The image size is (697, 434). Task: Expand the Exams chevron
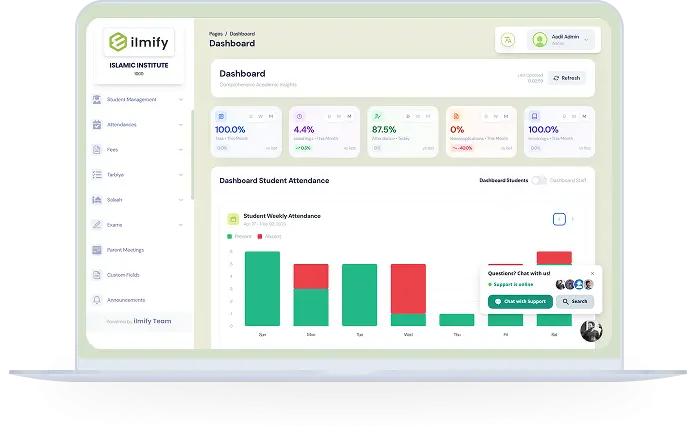click(x=180, y=225)
